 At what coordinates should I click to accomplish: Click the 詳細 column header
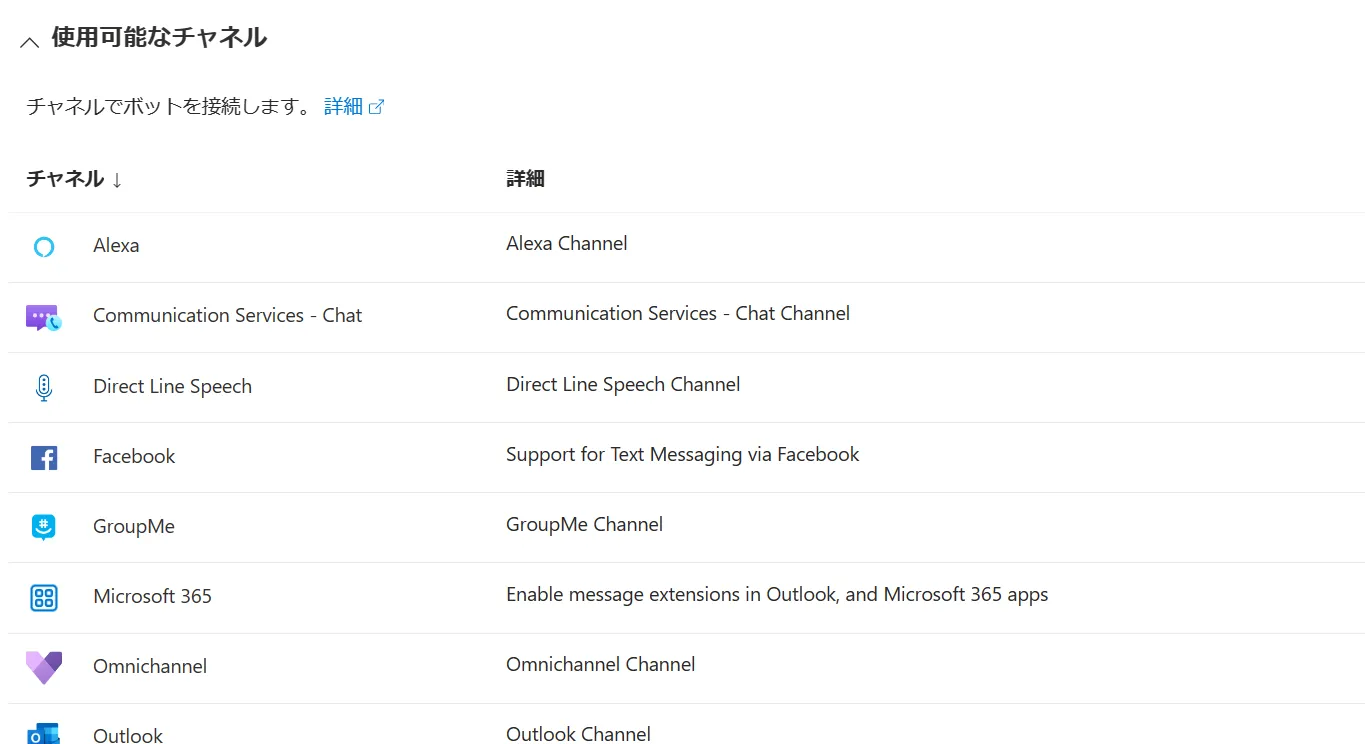click(x=525, y=179)
